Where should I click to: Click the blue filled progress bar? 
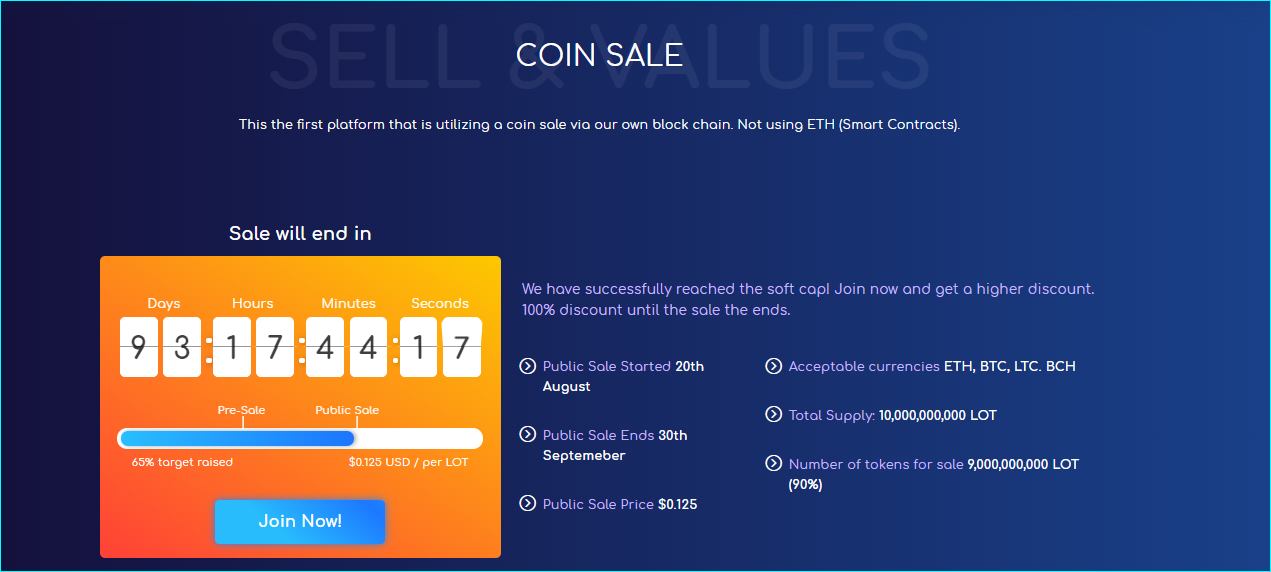click(x=237, y=438)
